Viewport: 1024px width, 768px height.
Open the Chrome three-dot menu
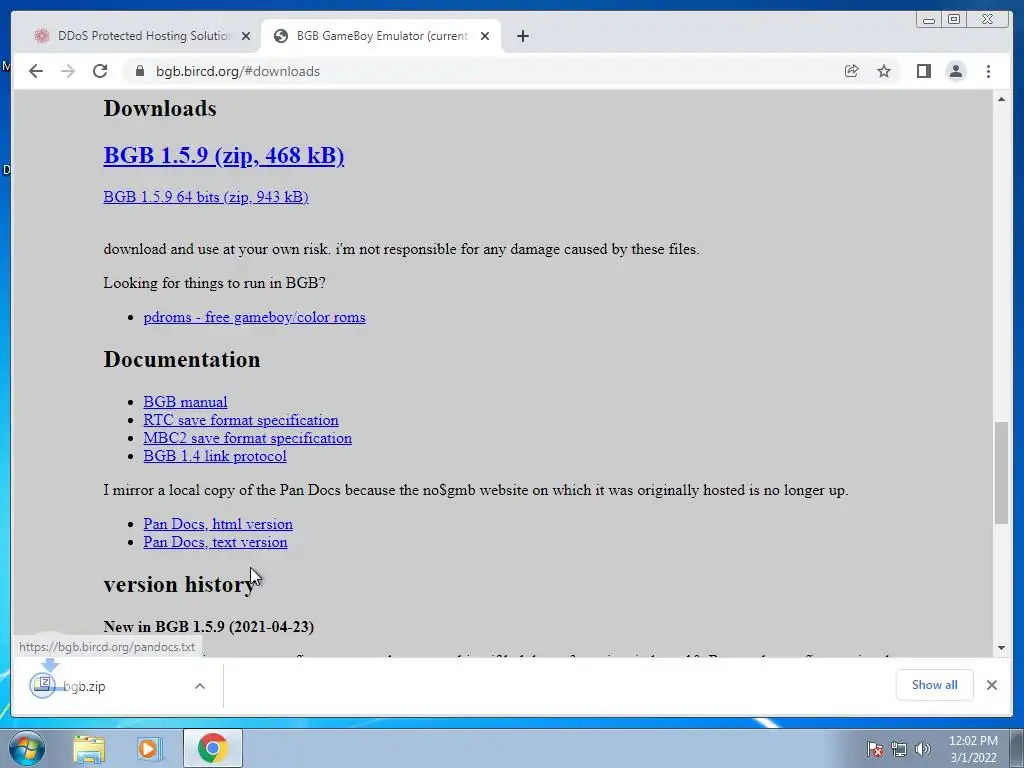(988, 71)
